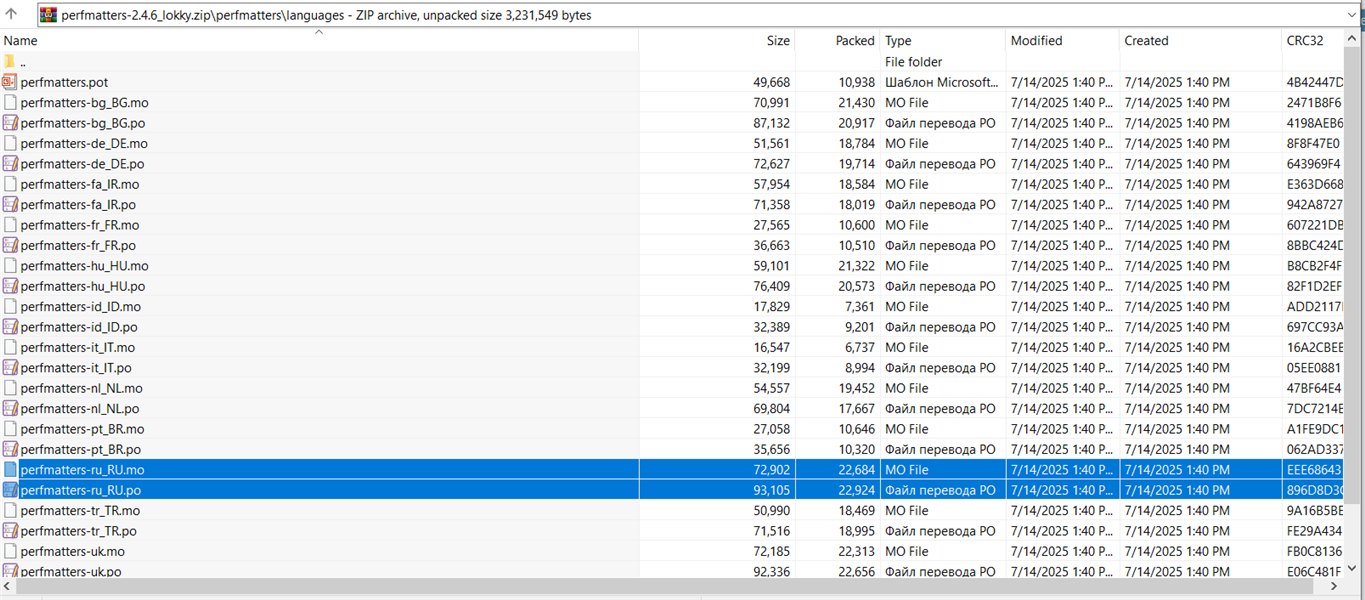The width and height of the screenshot is (1365, 600).
Task: Select perfmatters-hu_HU.po file name
Action: 82,286
